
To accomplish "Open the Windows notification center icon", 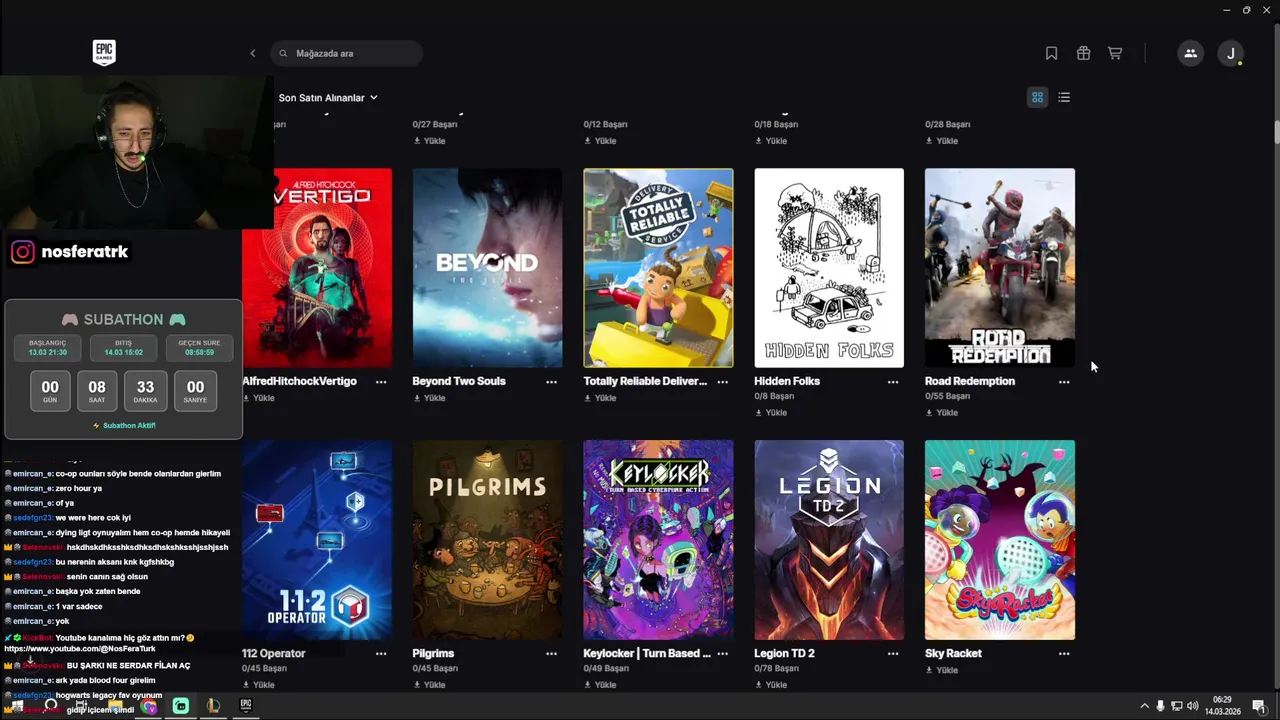I will (1259, 706).
